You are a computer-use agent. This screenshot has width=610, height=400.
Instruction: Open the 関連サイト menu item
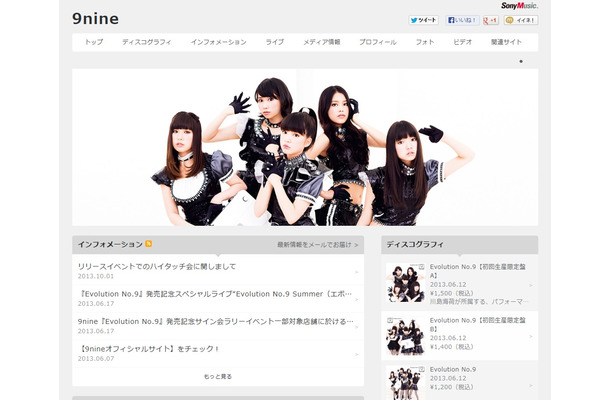[x=506, y=42]
